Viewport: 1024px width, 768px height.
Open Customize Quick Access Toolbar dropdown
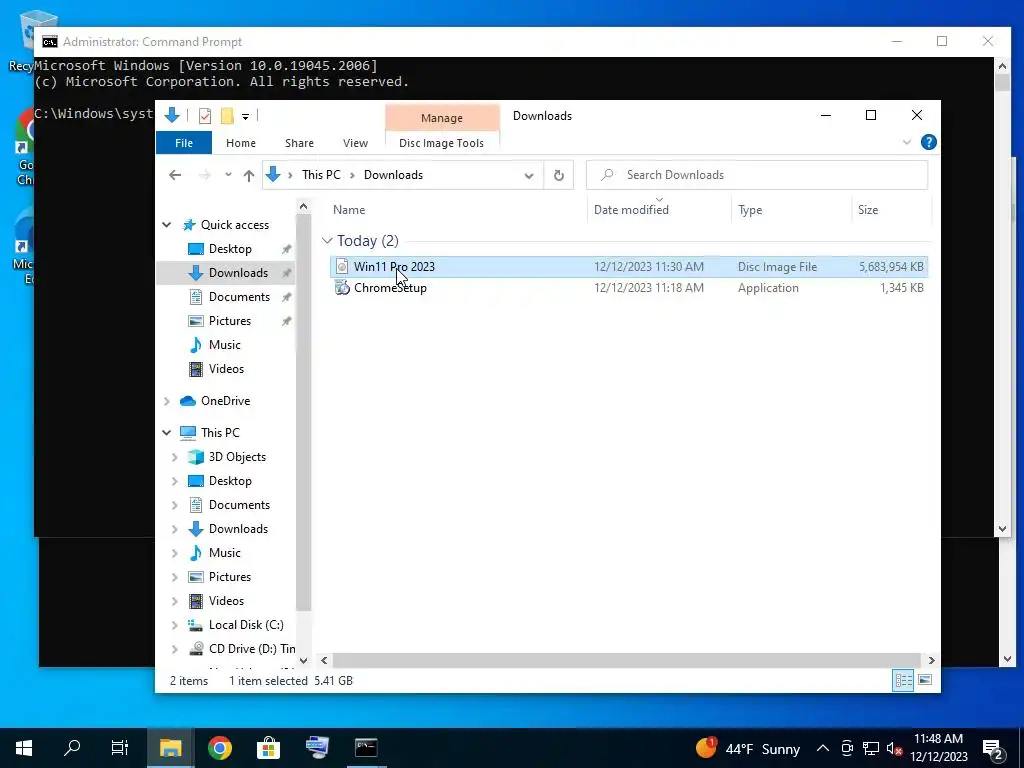(246, 116)
